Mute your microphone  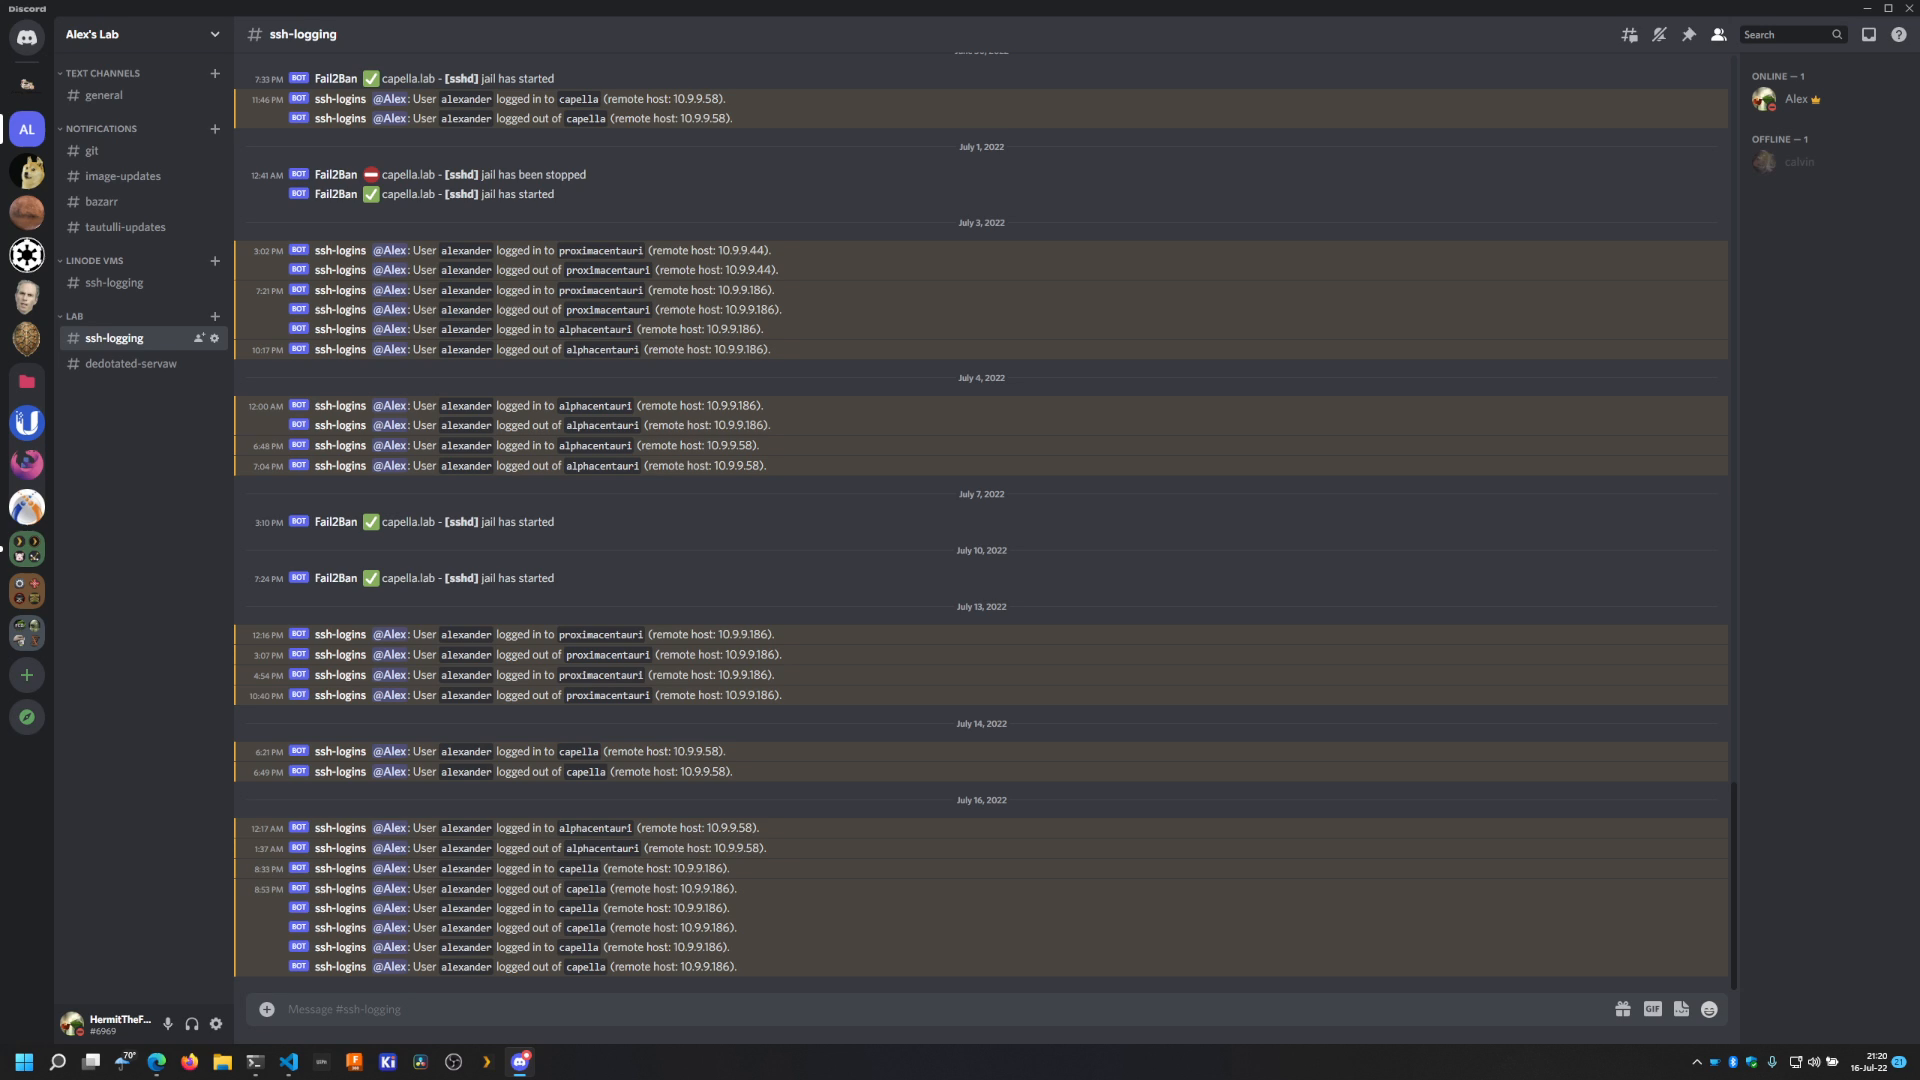click(167, 1023)
